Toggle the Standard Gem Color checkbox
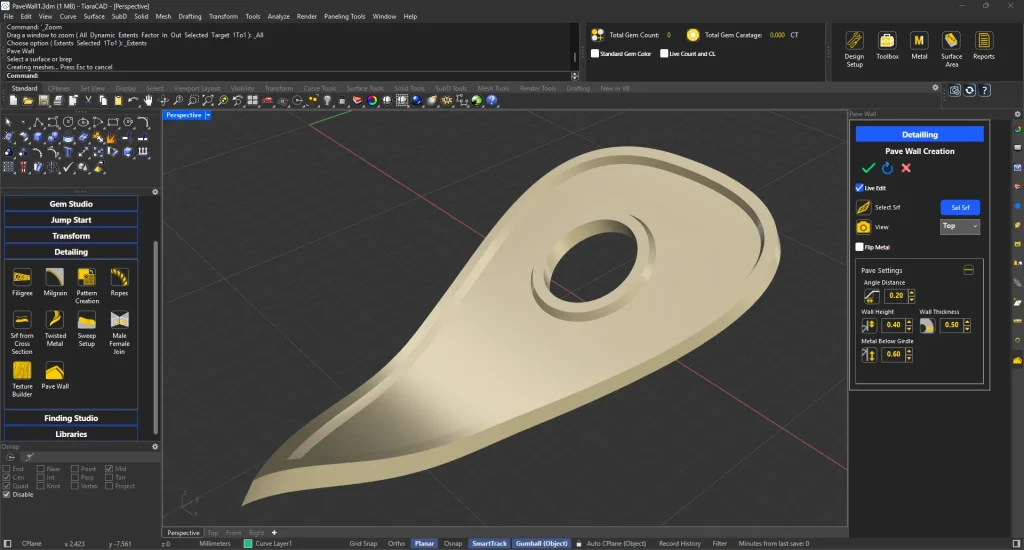The image size is (1024, 550). point(596,53)
